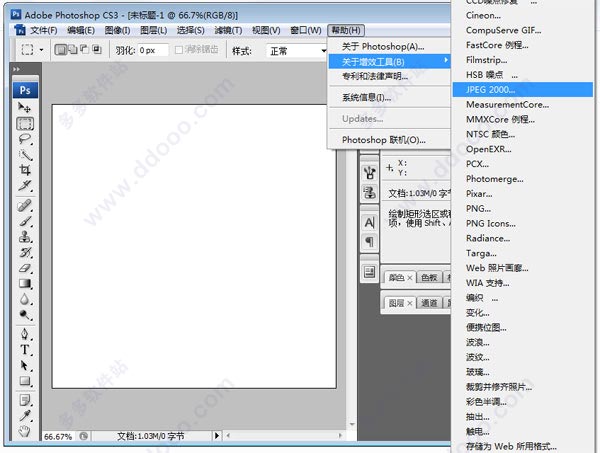
Task: Open the 窗口(W) menu
Action: (x=306, y=30)
